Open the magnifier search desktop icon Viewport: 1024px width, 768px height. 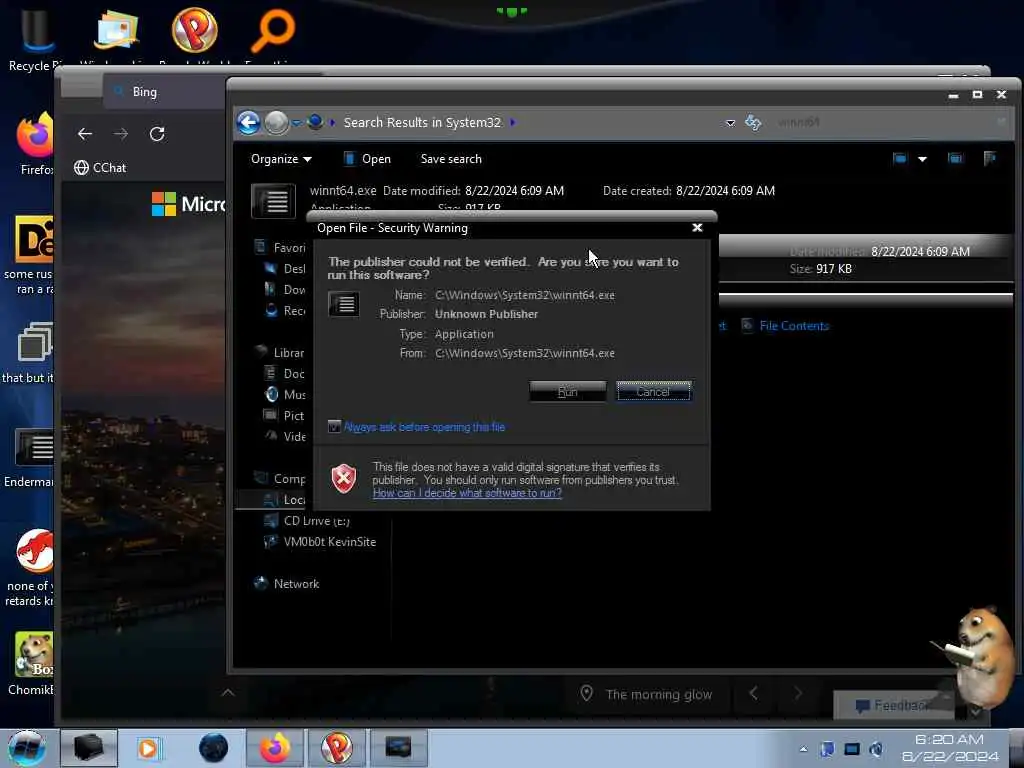point(272,31)
